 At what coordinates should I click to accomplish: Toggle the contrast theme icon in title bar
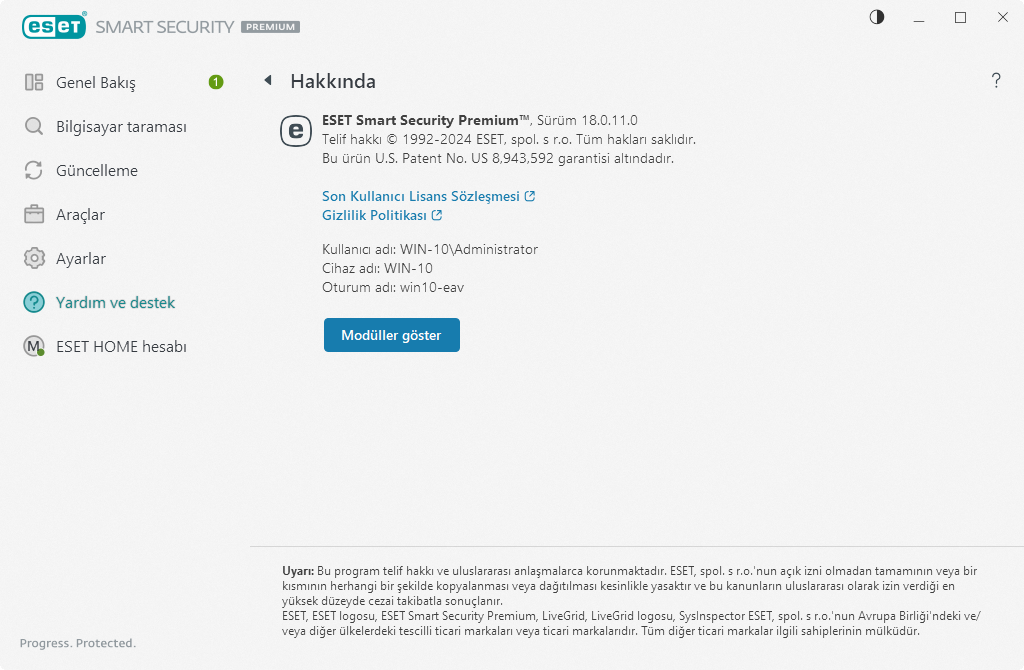pos(877,17)
